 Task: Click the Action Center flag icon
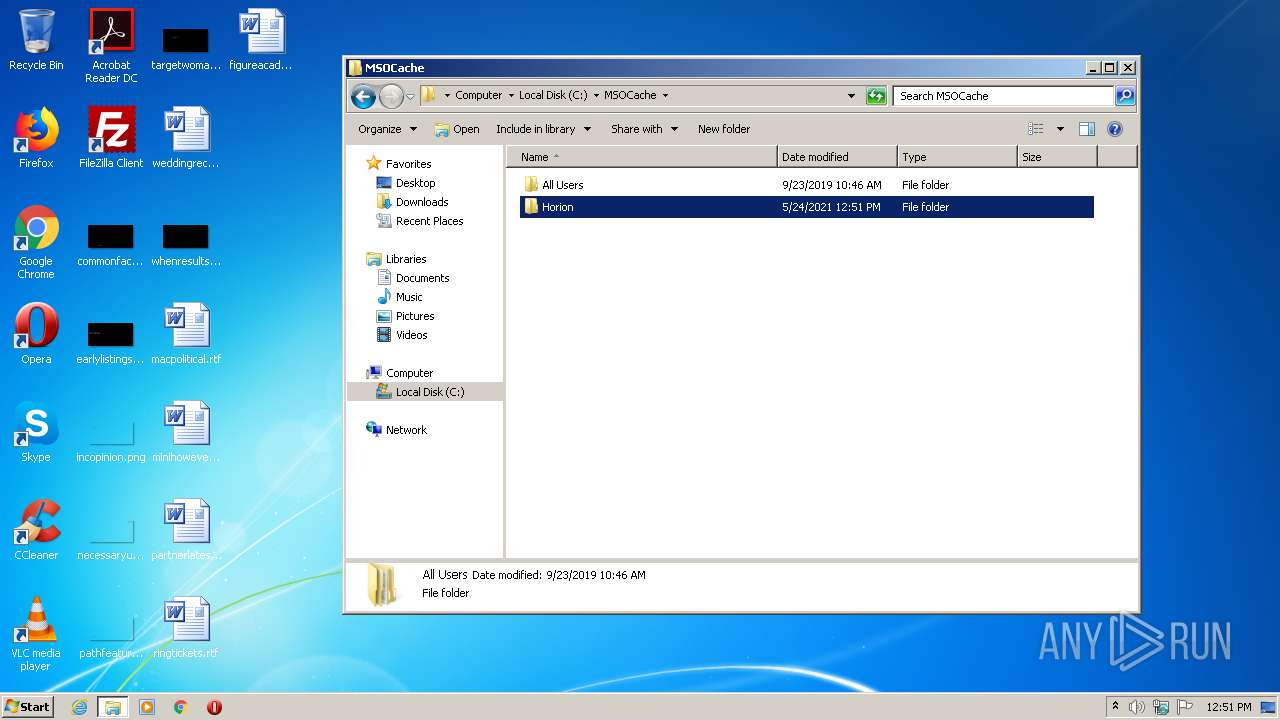(x=1185, y=707)
